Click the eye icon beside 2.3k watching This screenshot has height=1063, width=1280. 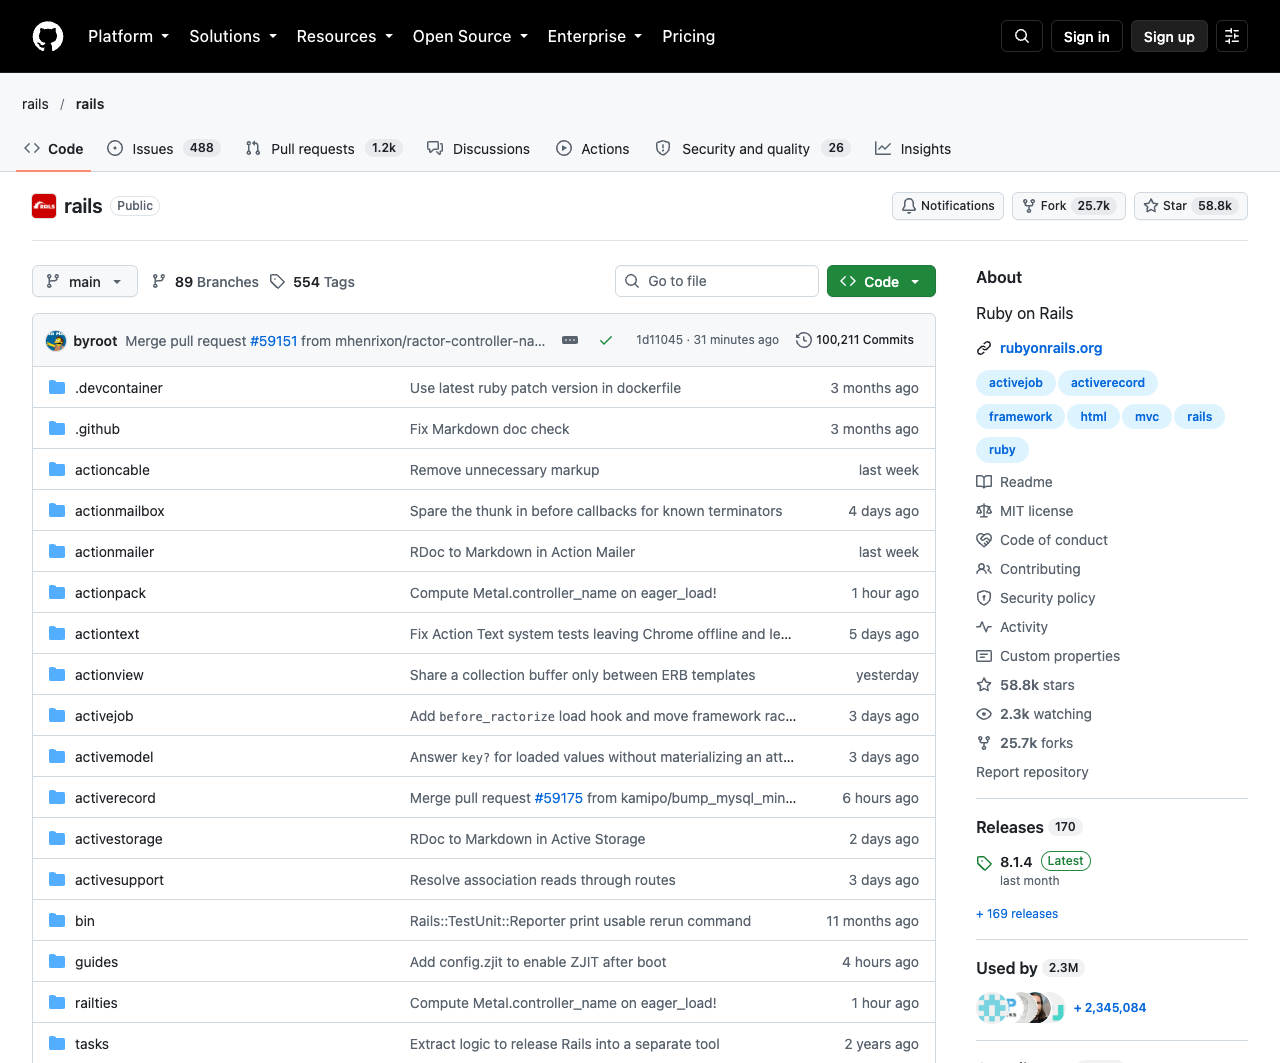984,714
